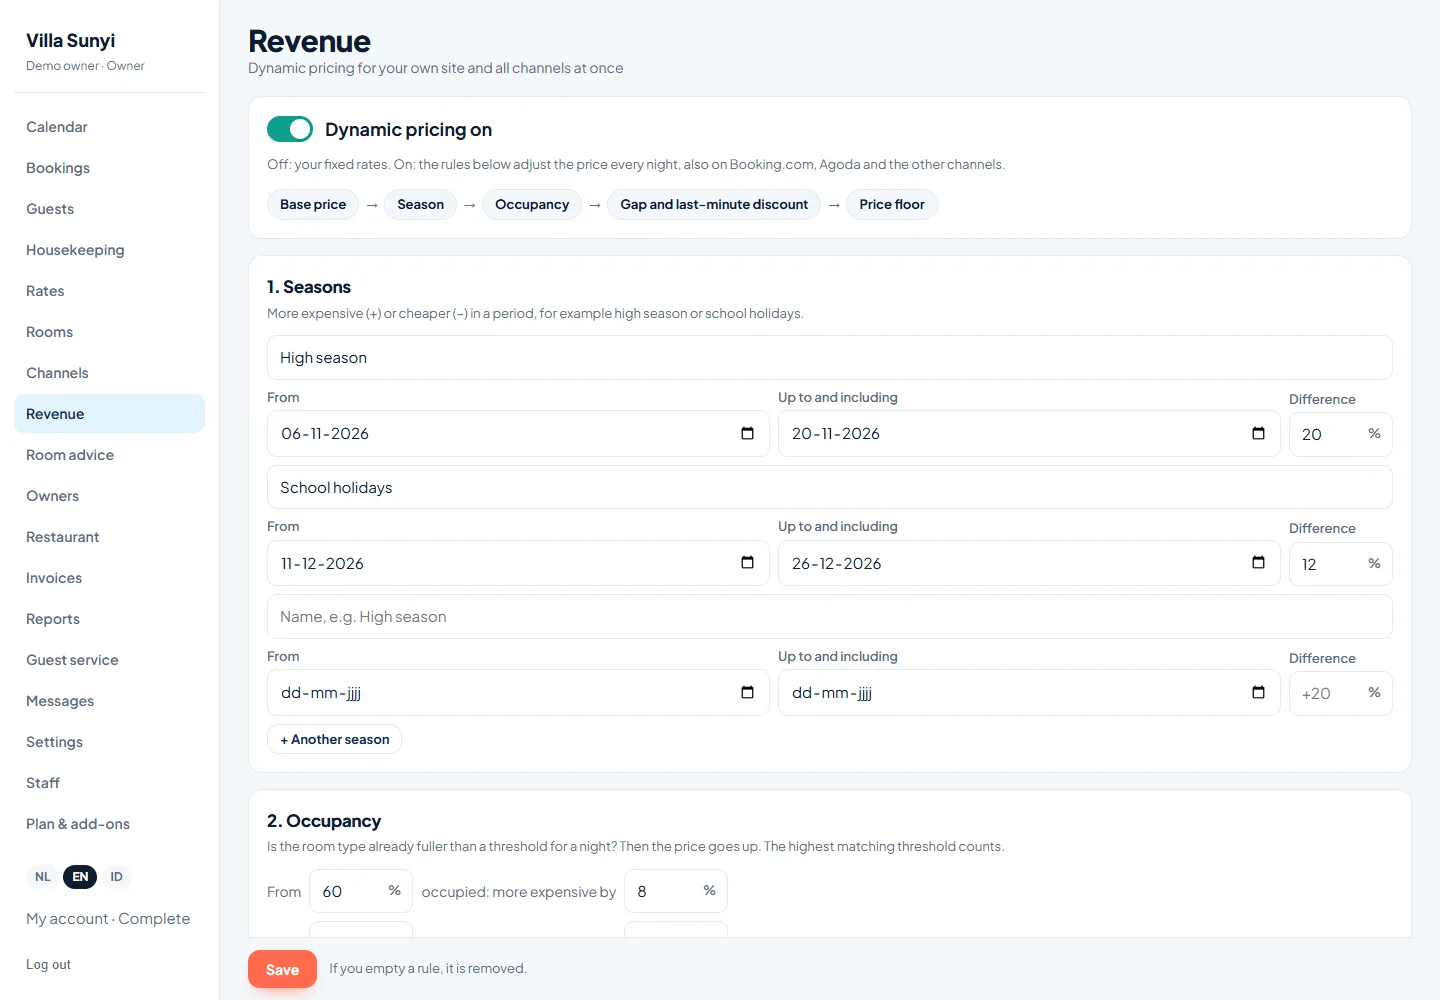The width and height of the screenshot is (1440, 1000).
Task: Add another season row
Action: tap(334, 739)
